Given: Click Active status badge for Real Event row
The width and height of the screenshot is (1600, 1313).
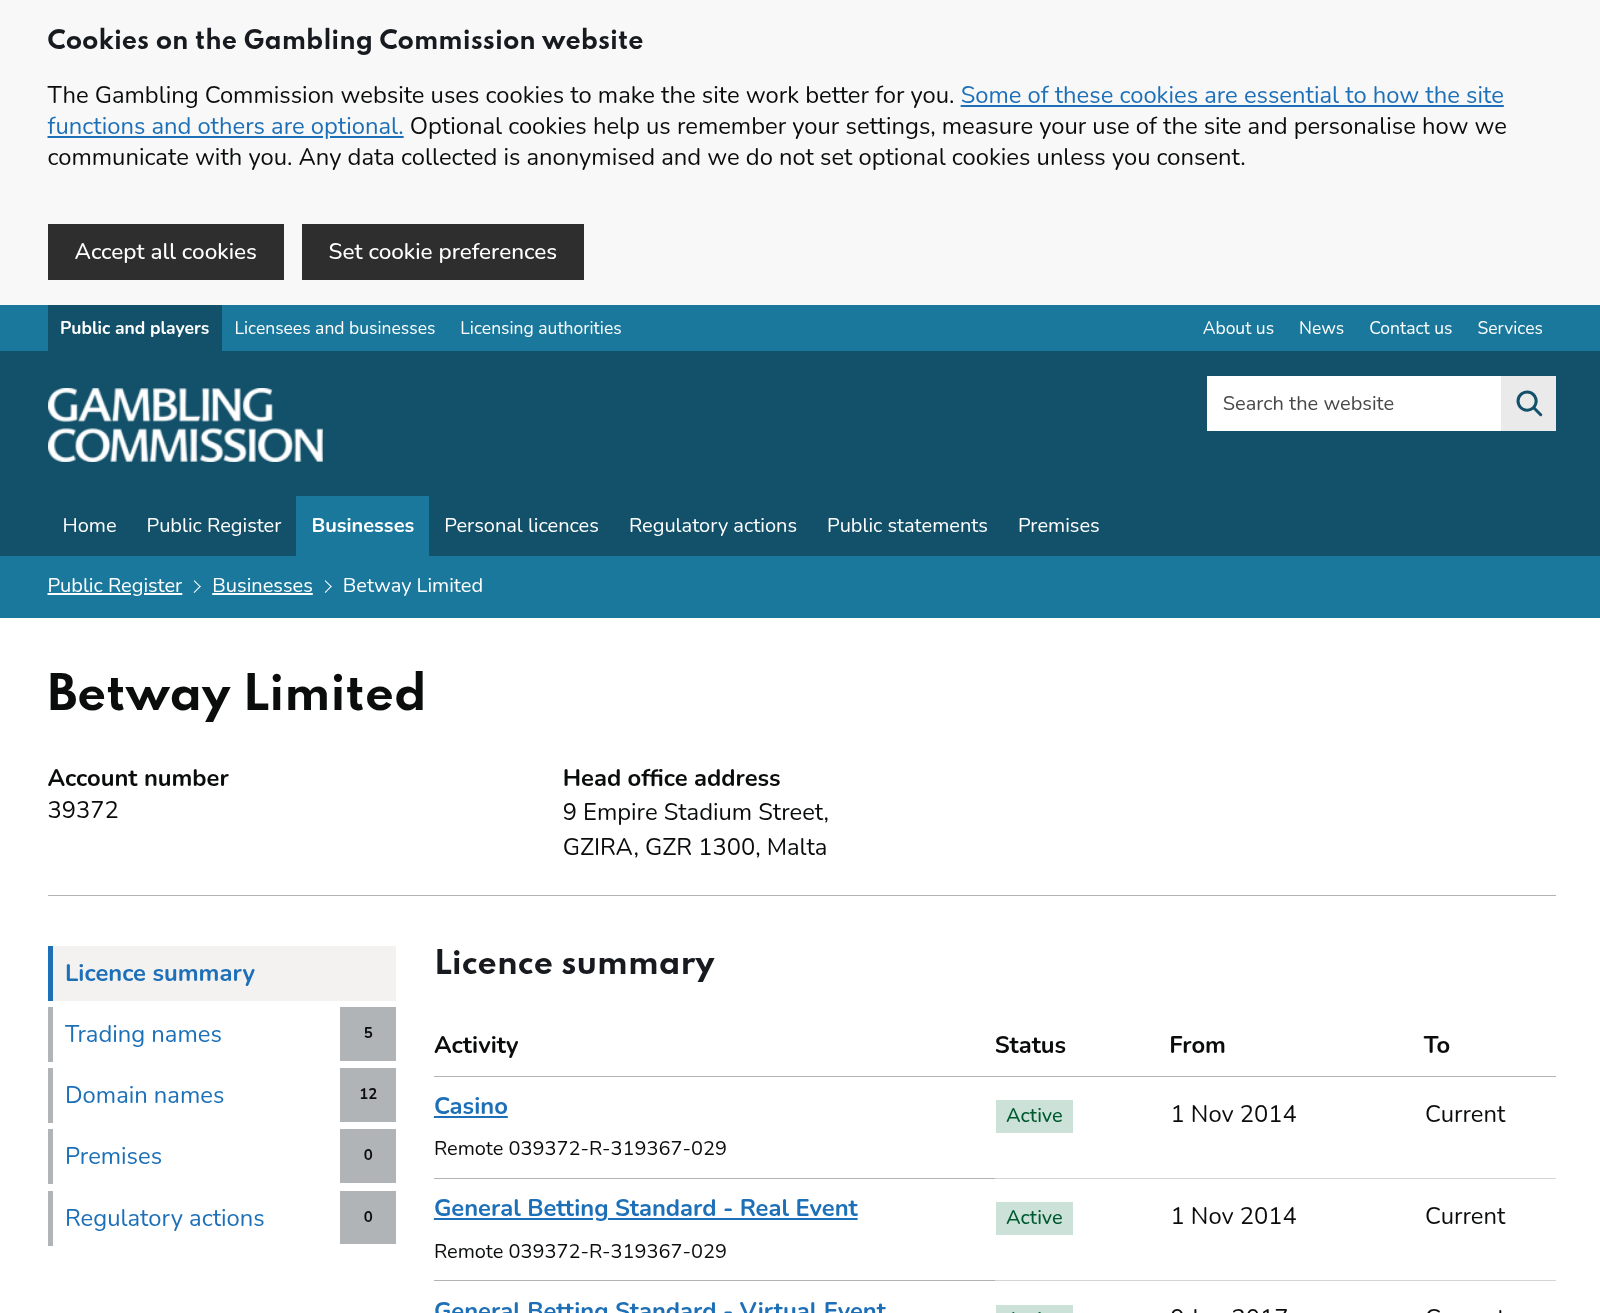Looking at the screenshot, I should 1034,1218.
